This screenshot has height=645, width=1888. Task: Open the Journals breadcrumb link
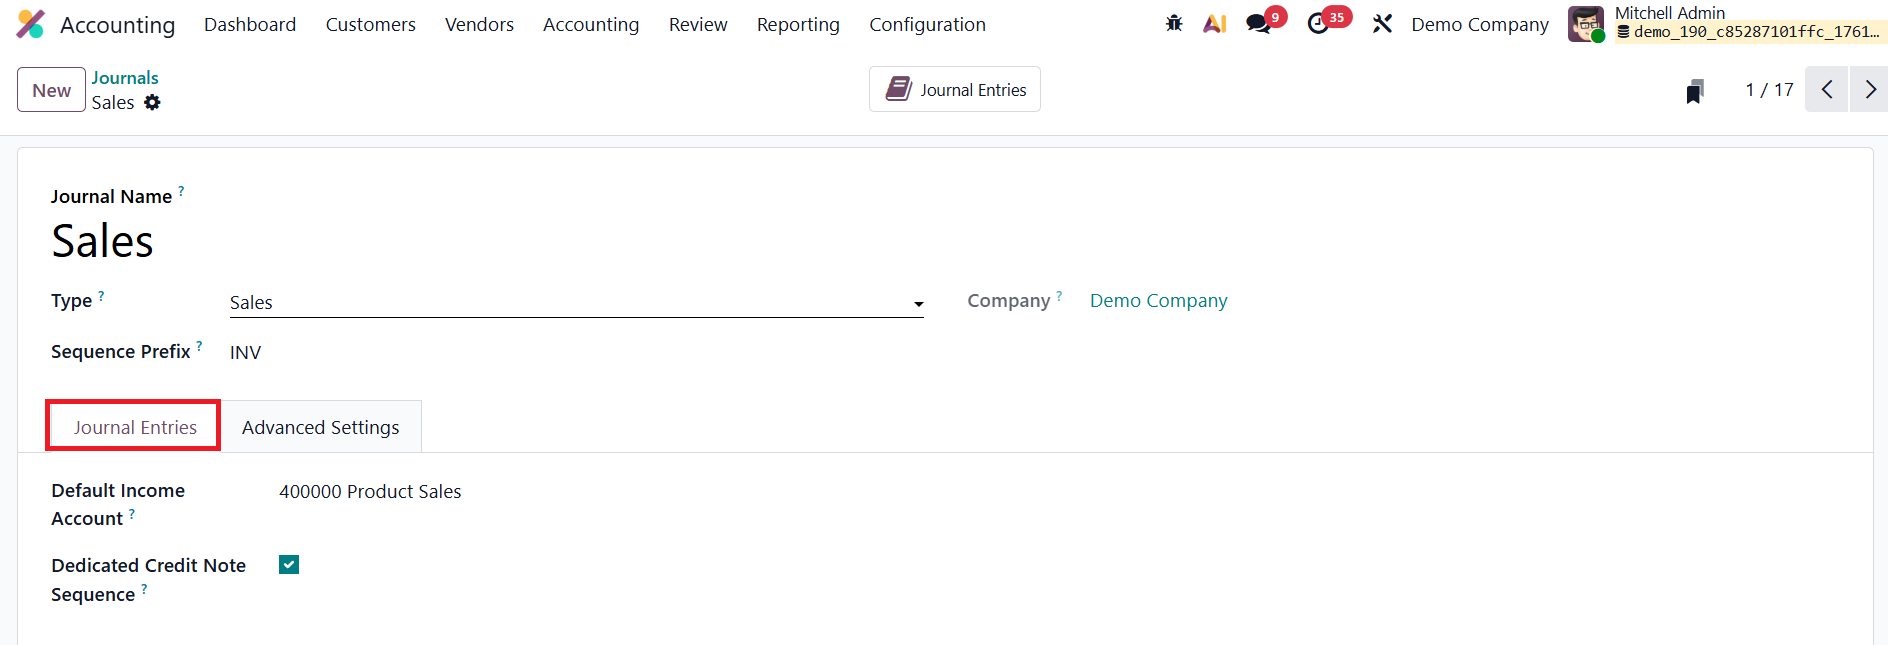(x=125, y=77)
